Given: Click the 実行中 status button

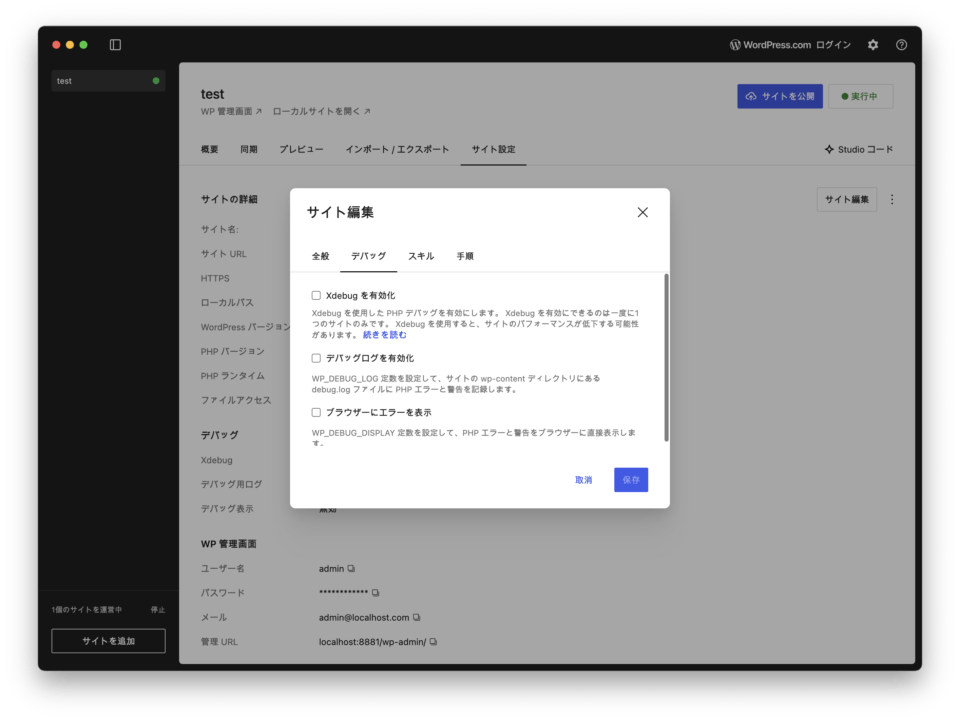Looking at the screenshot, I should point(860,96).
